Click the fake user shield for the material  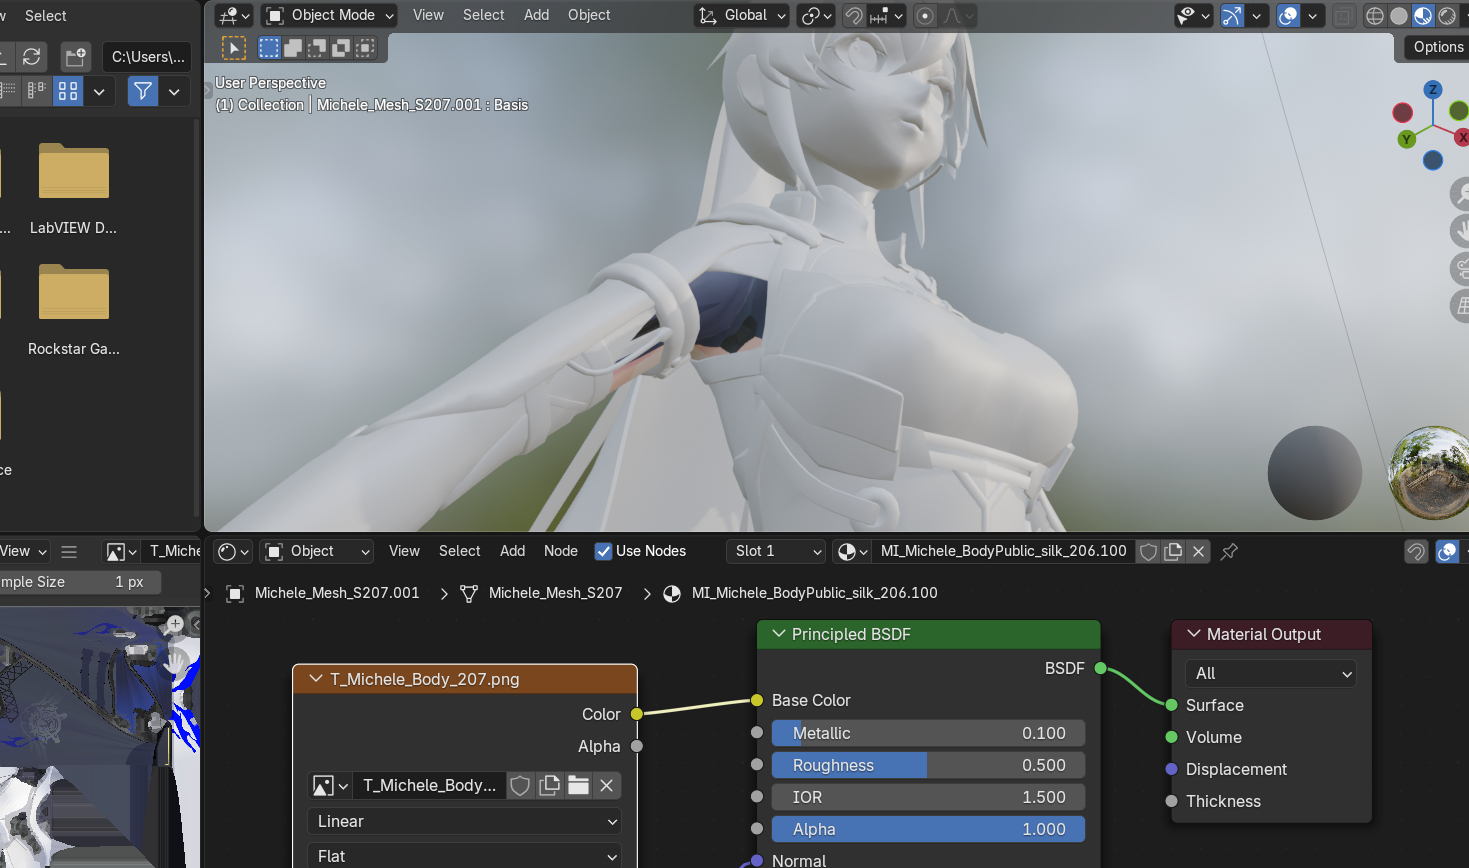pyautogui.click(x=1149, y=551)
